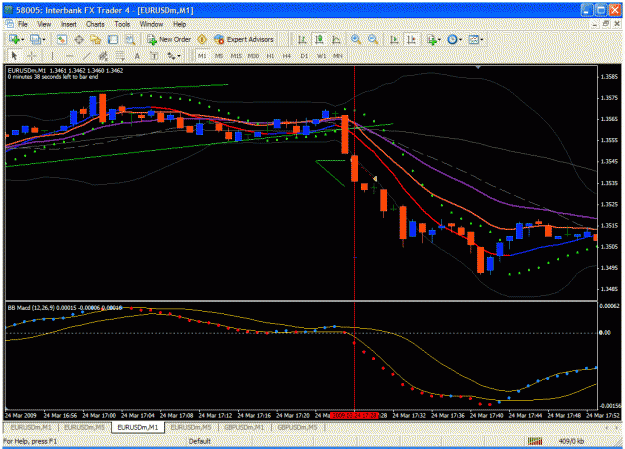
Task: Expand the dropdown arrow beside the Indicators icon
Action: coord(439,39)
